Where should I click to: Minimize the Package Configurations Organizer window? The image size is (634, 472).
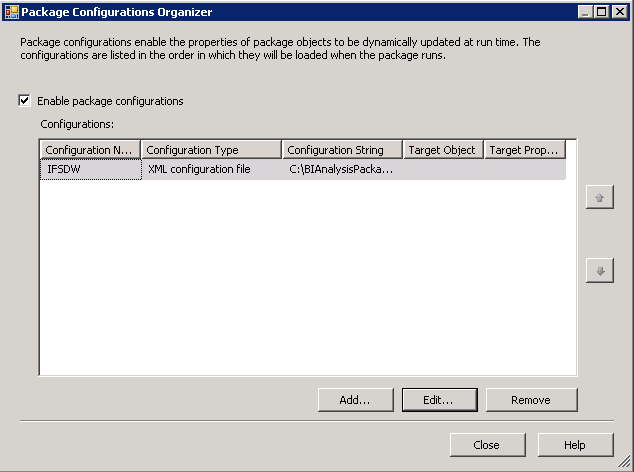(x=587, y=12)
